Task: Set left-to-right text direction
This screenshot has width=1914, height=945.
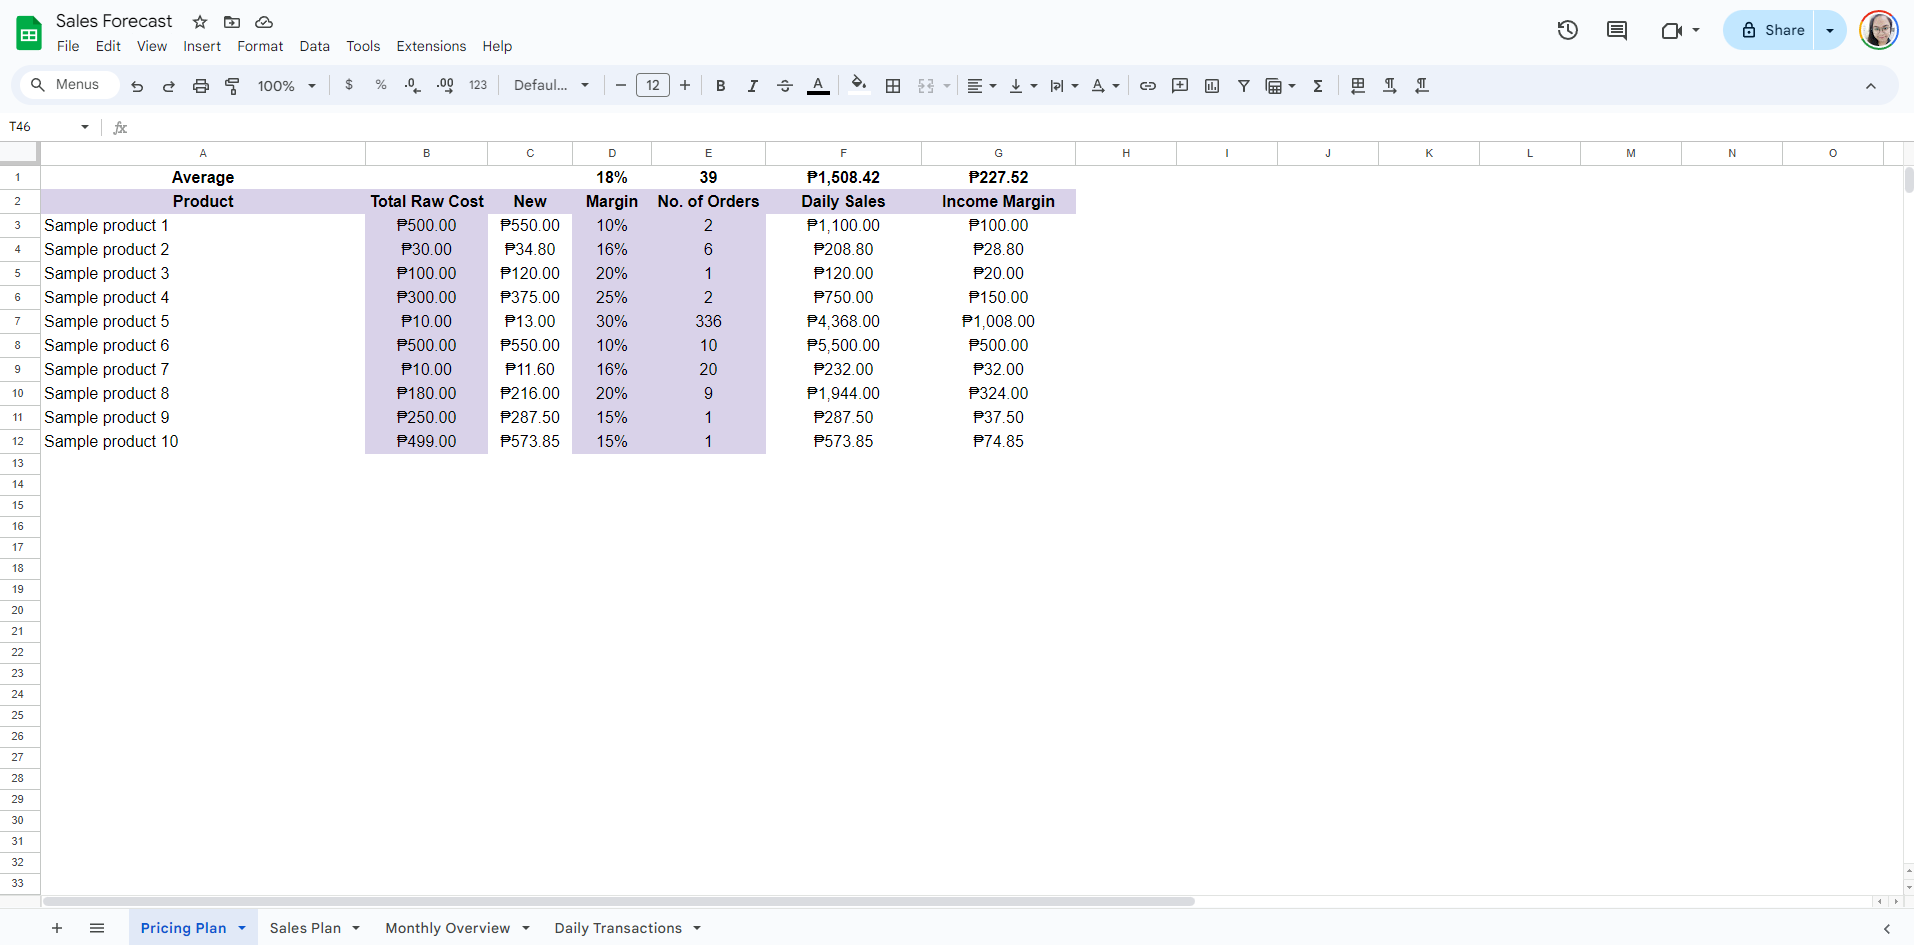Action: click(x=1390, y=86)
